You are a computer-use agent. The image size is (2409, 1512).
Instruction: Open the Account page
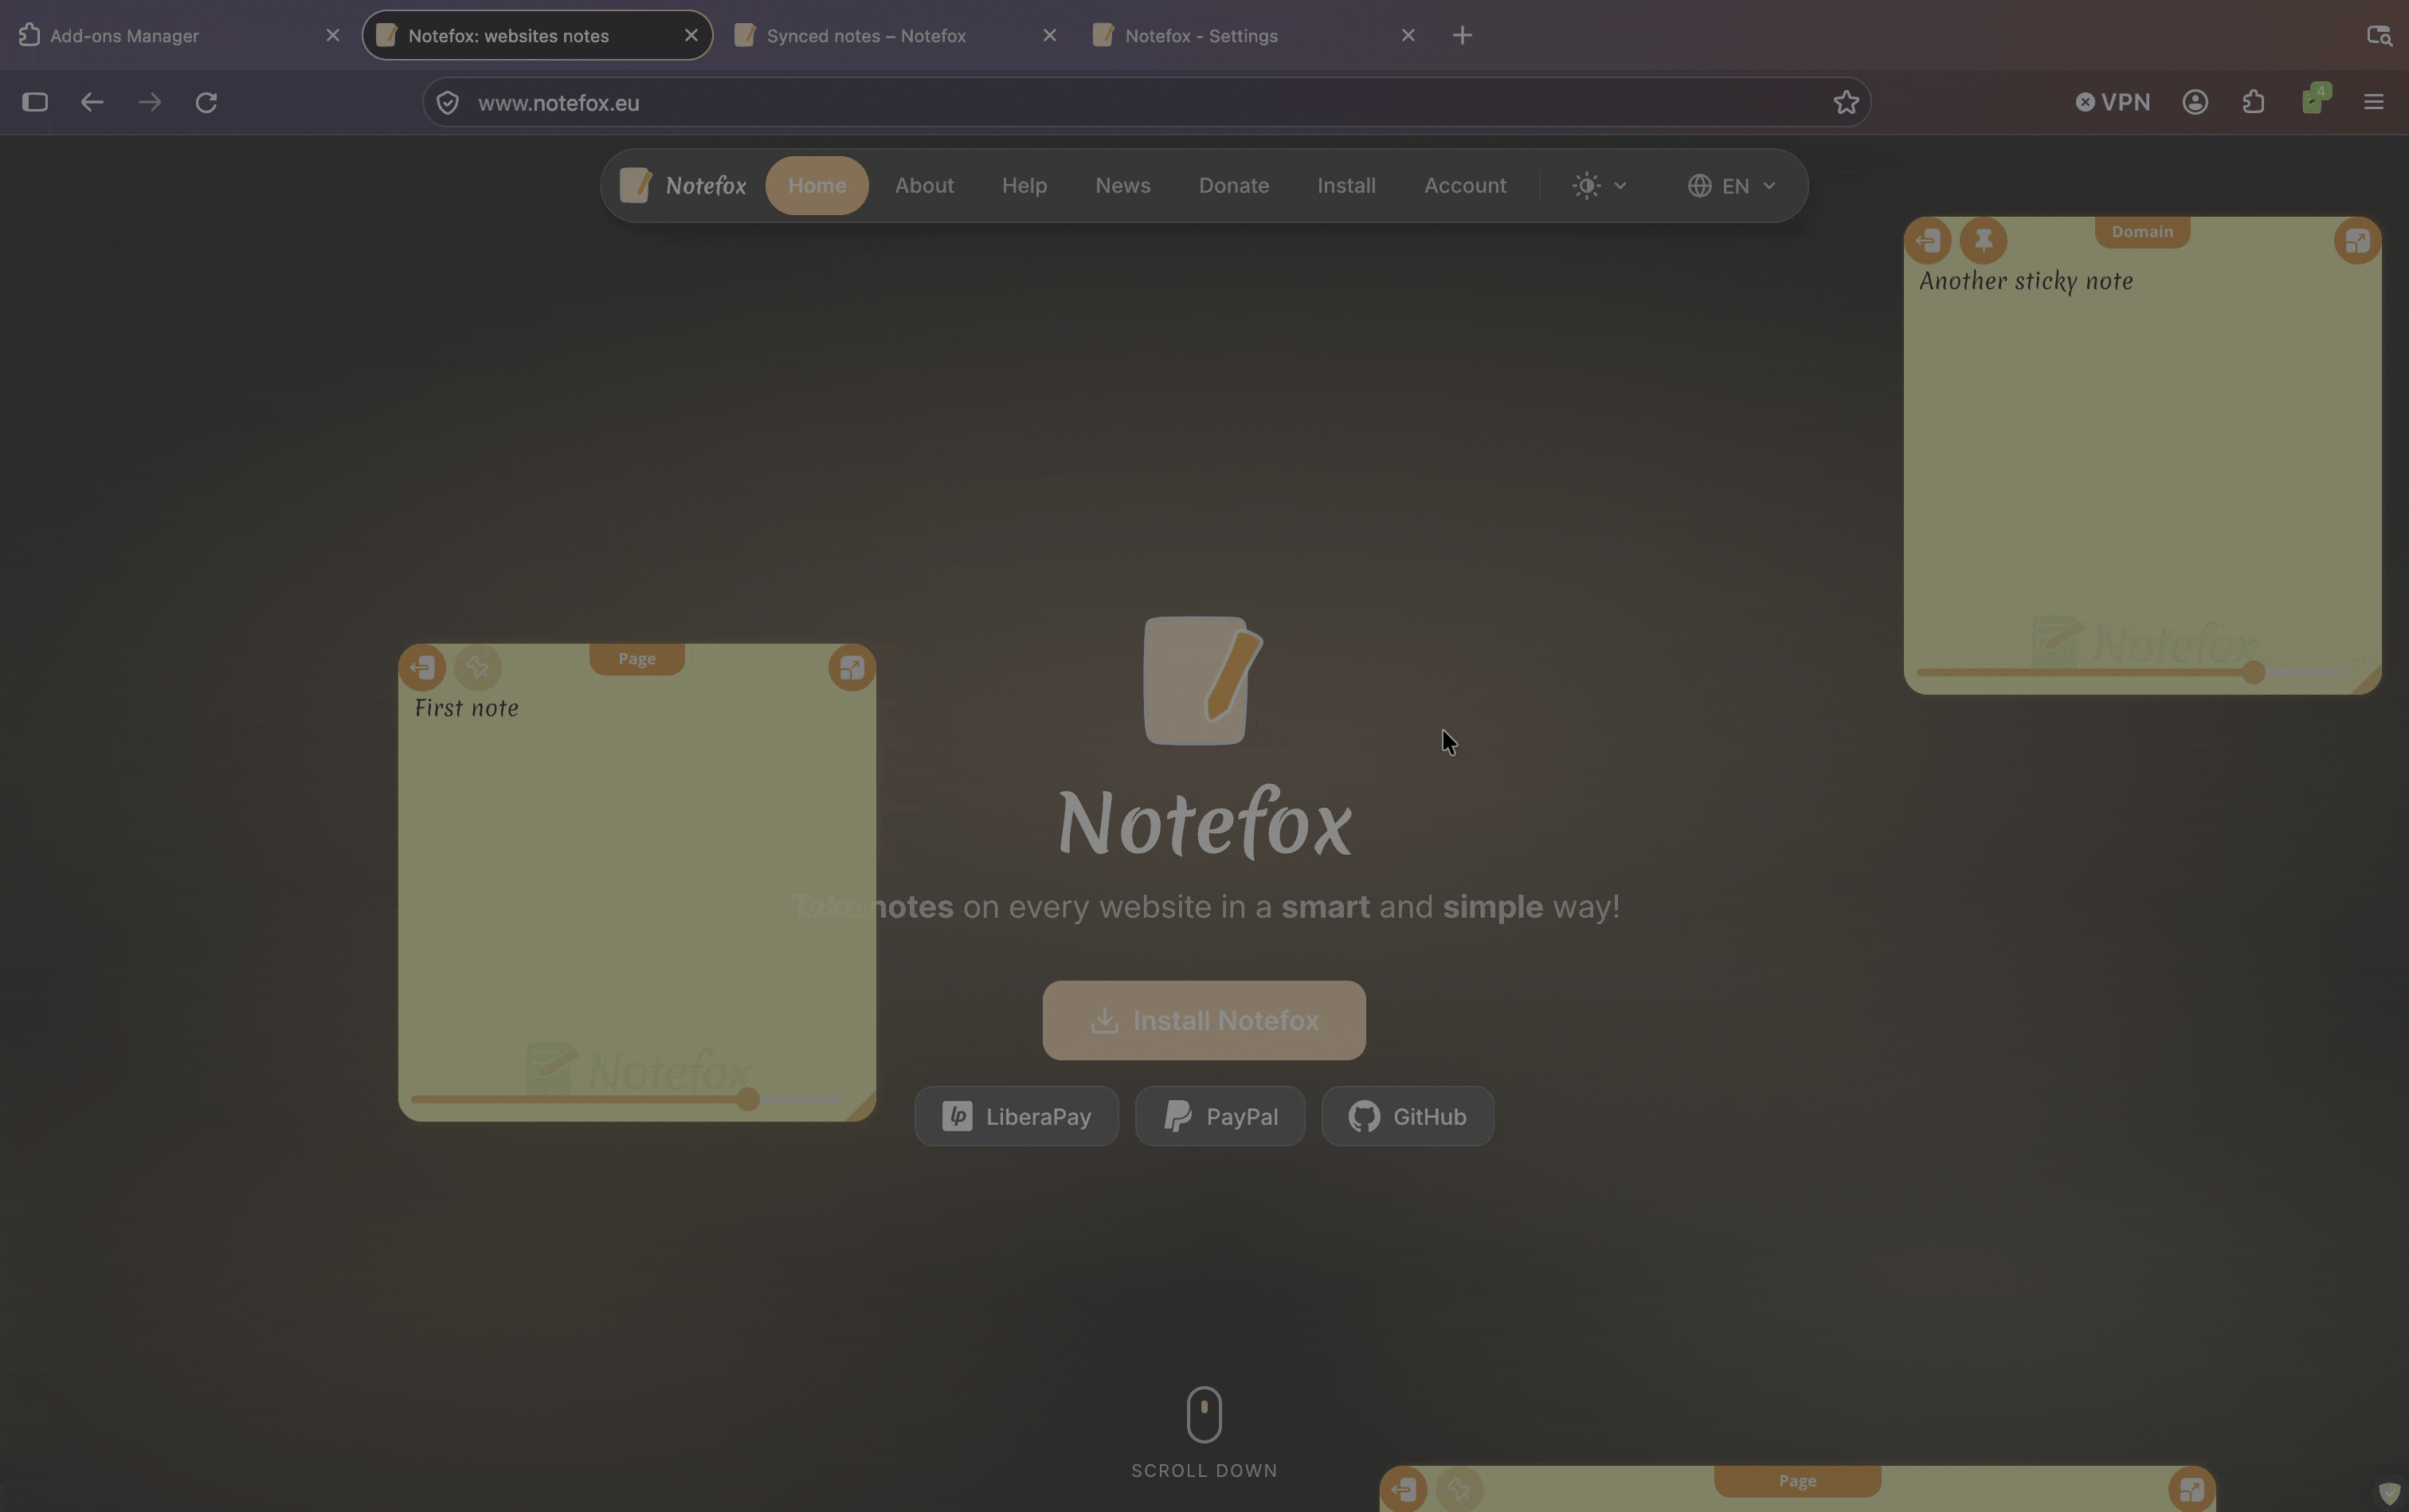click(1465, 186)
